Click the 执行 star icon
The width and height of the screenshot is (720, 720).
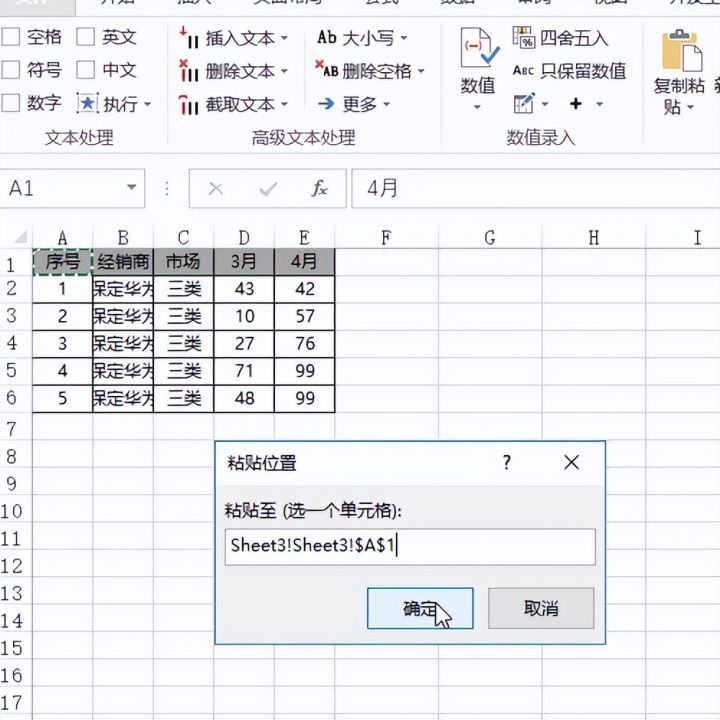[x=87, y=103]
